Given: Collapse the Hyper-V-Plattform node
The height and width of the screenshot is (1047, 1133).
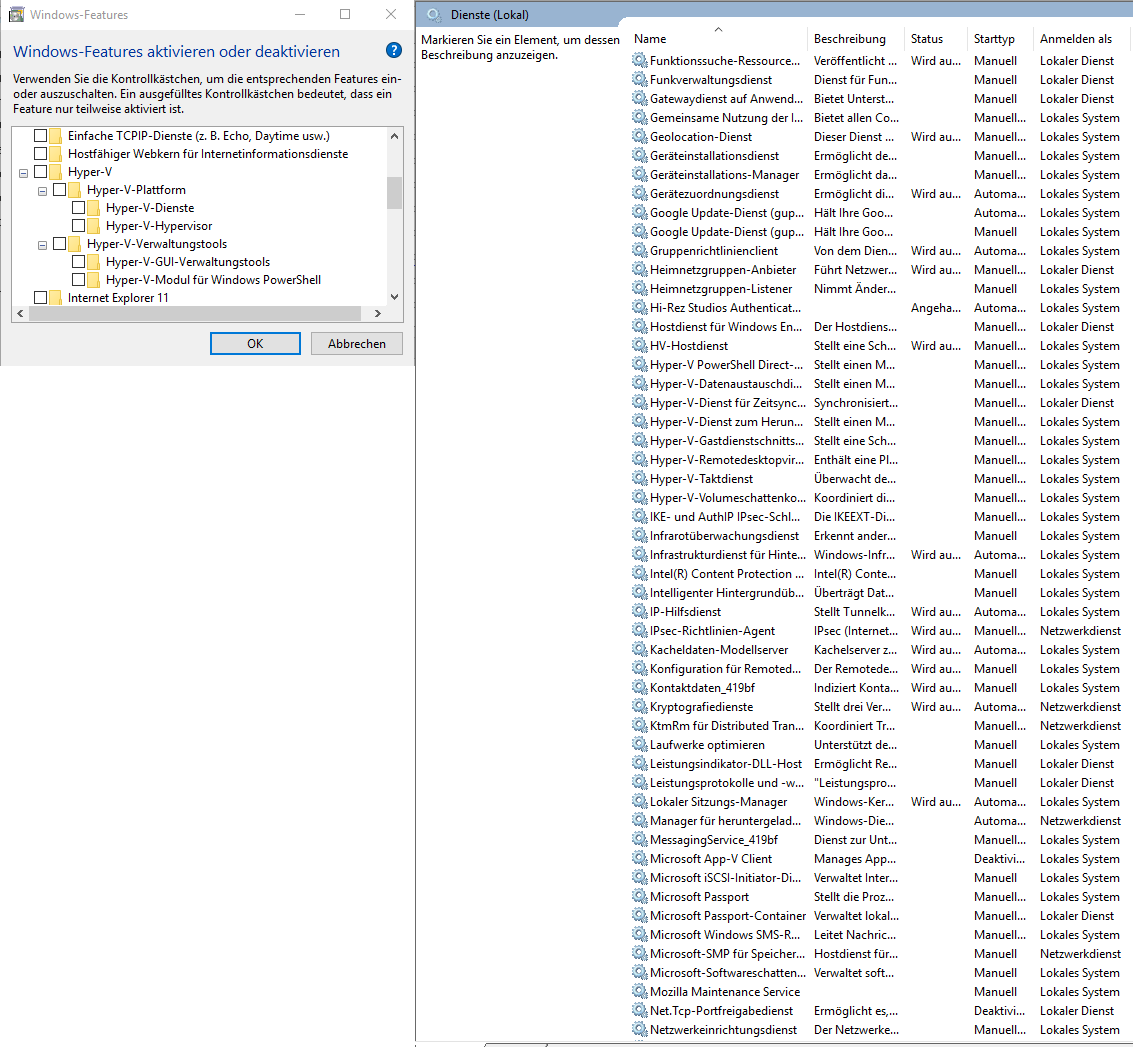Looking at the screenshot, I should 42,191.
